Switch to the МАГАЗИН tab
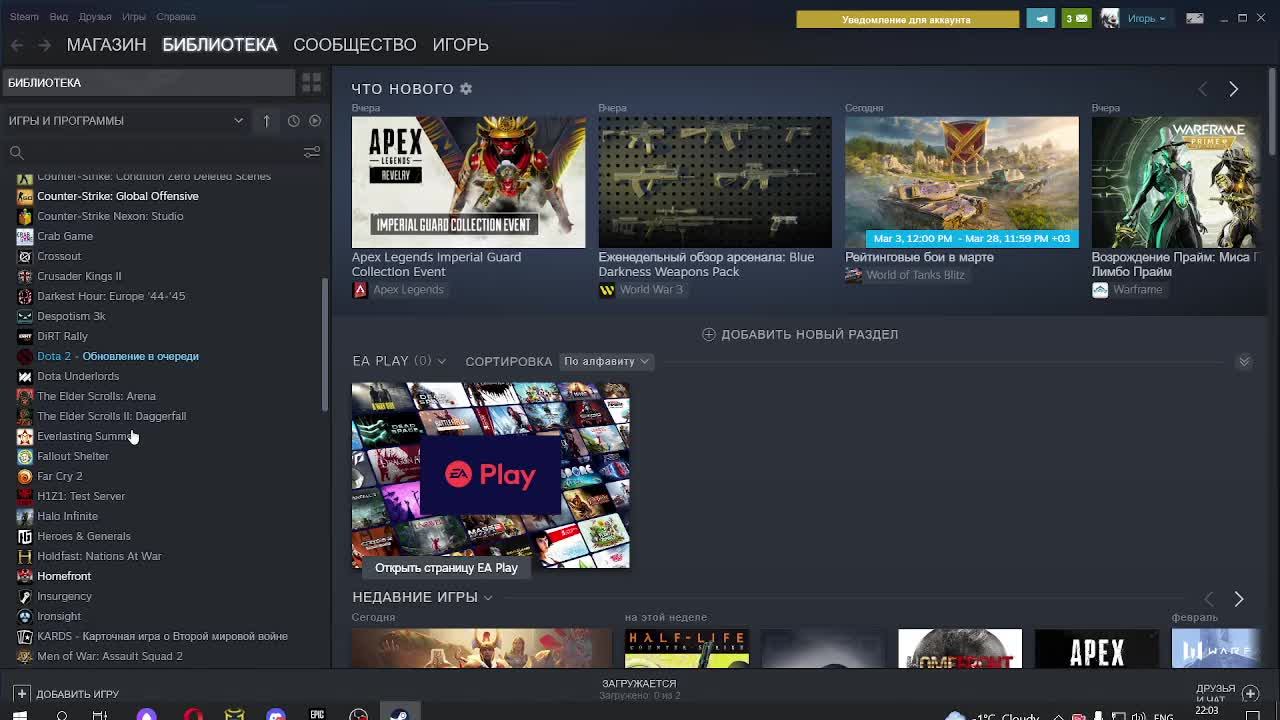Viewport: 1280px width, 720px height. tap(106, 45)
